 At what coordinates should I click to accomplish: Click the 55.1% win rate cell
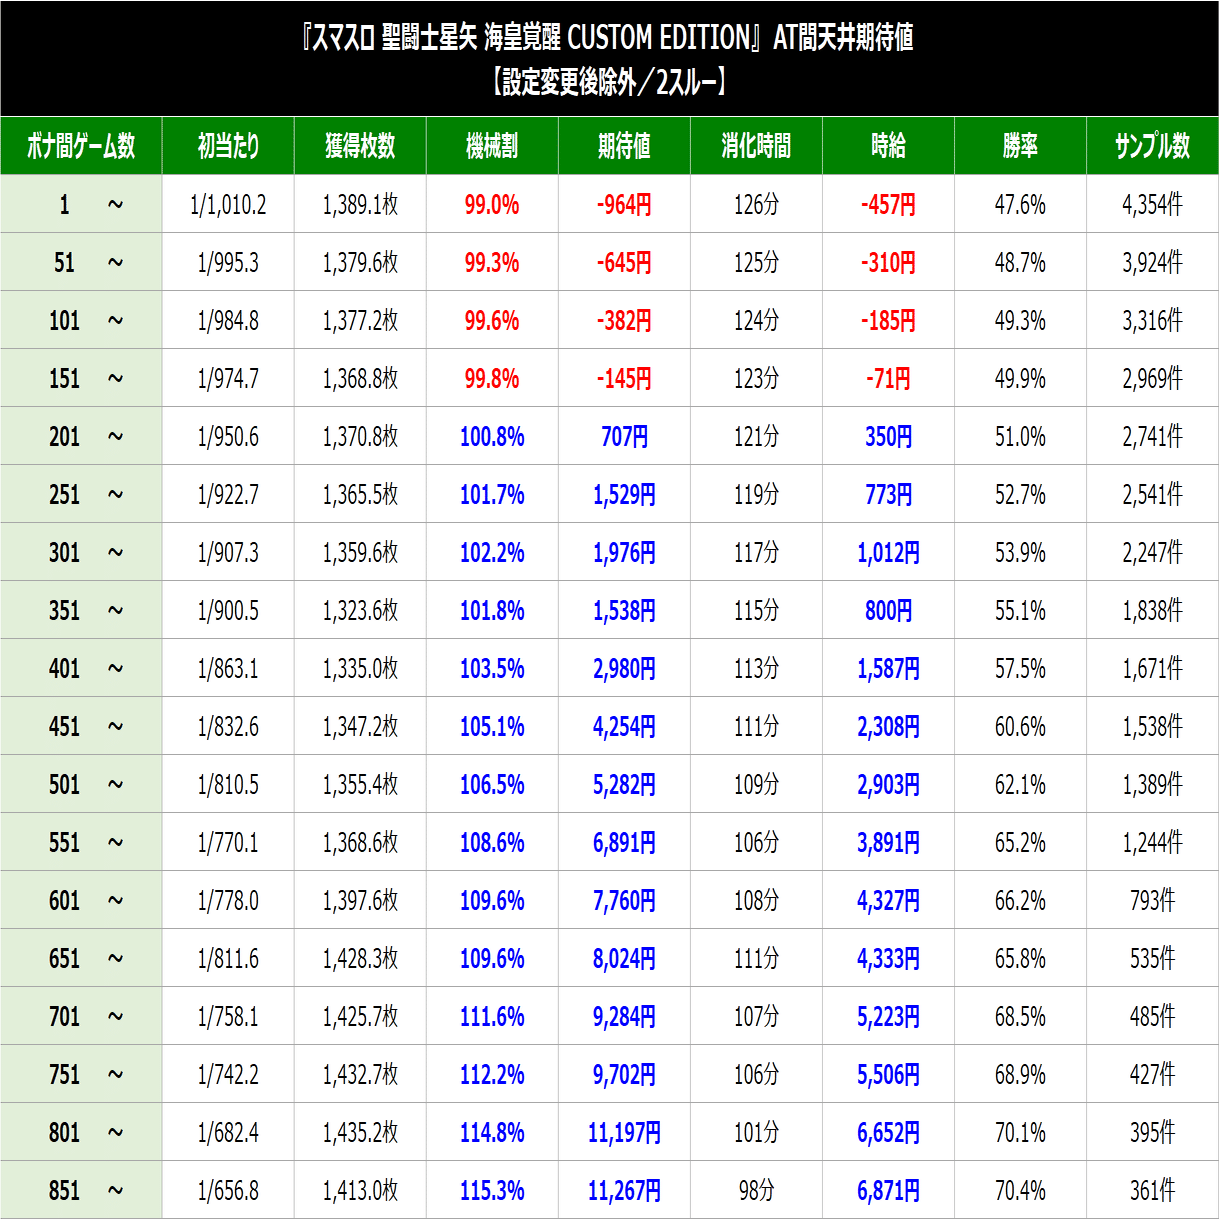tap(1020, 611)
